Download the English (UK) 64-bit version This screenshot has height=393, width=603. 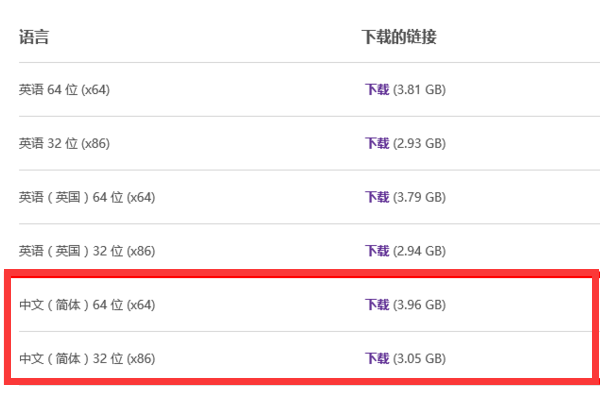[x=377, y=197]
